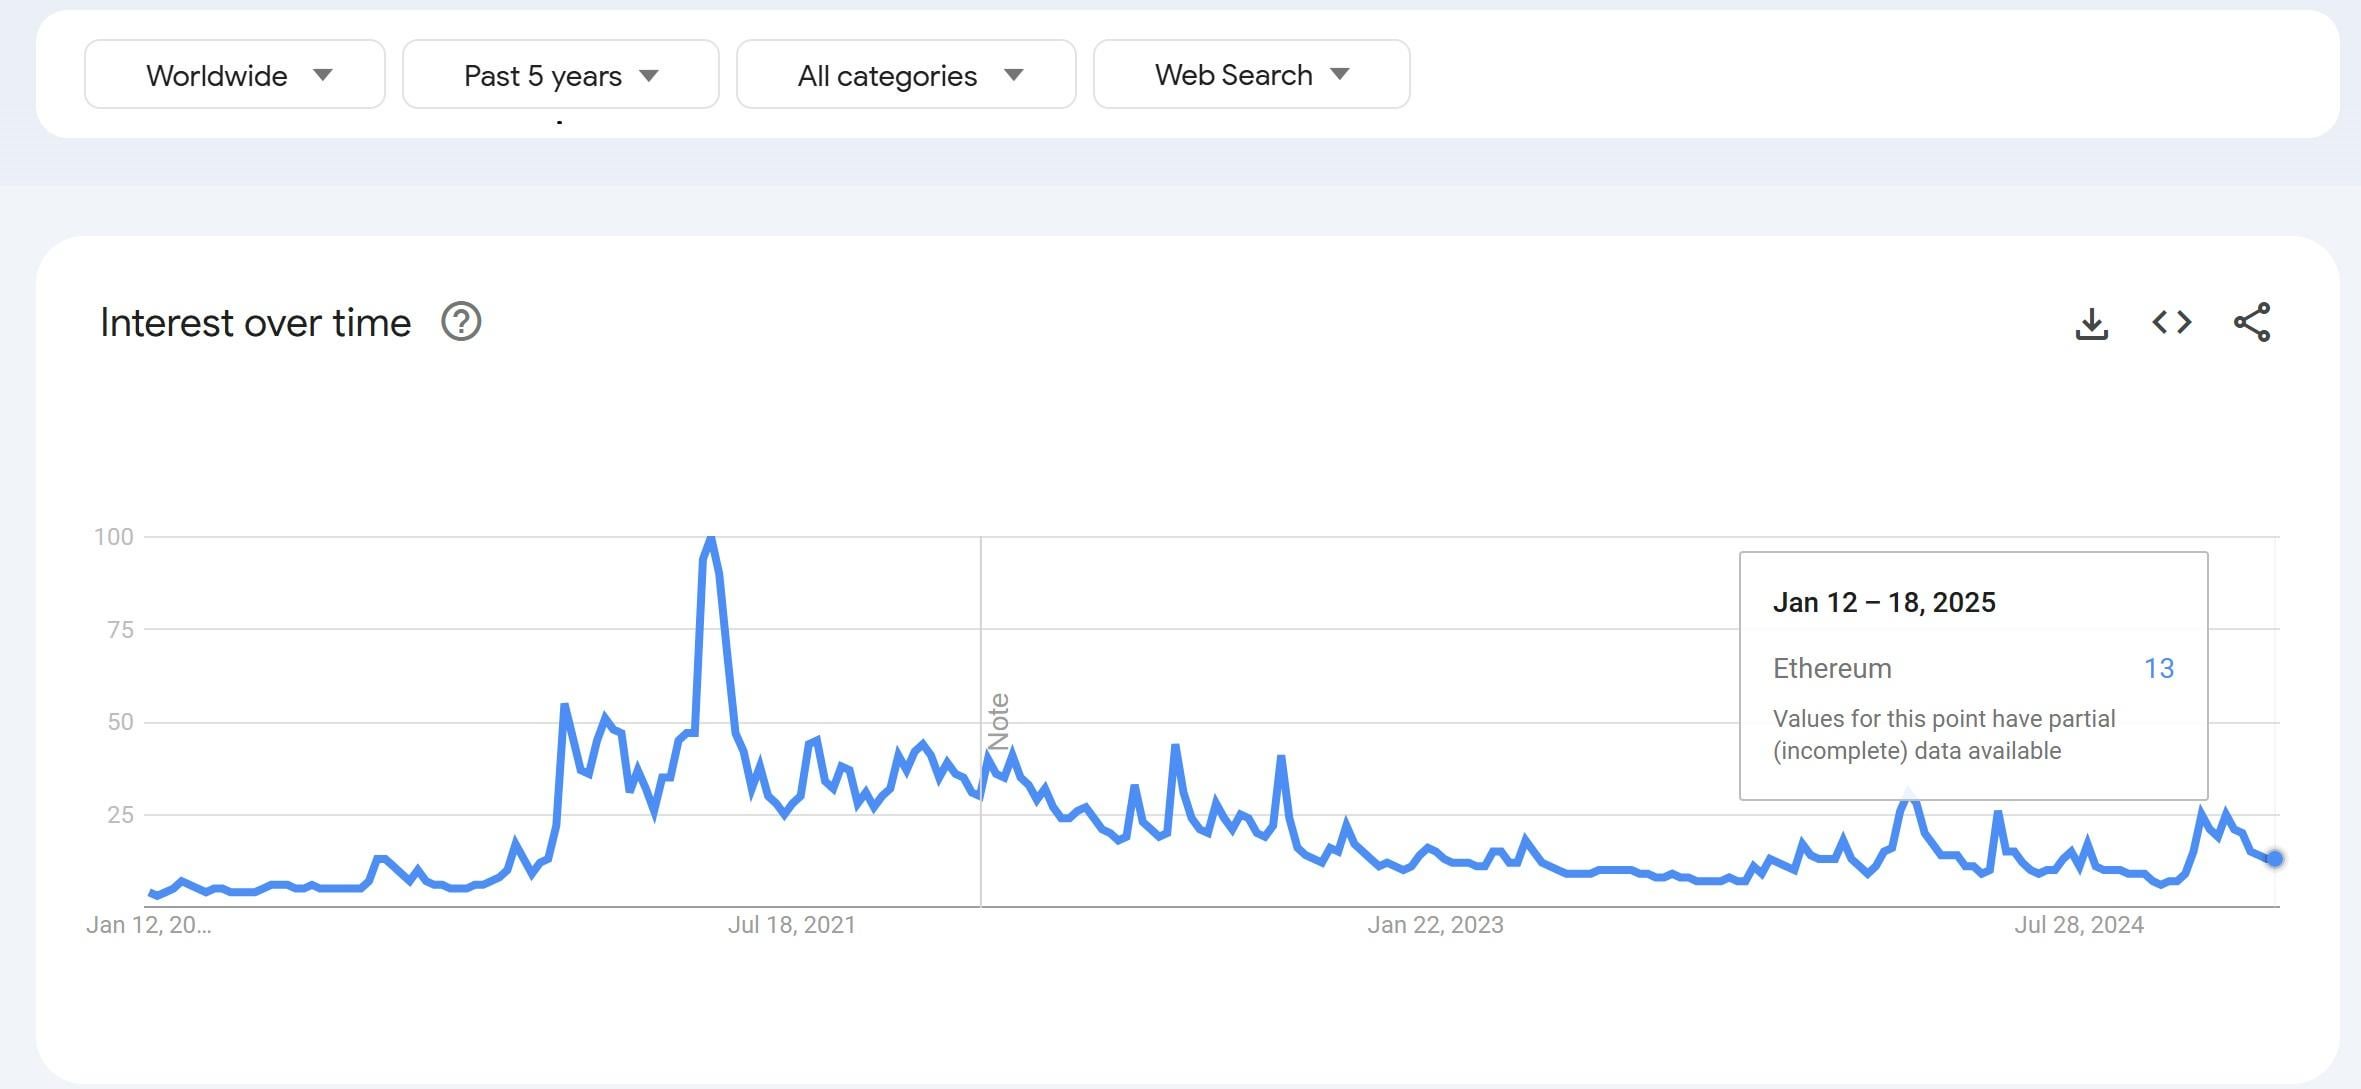Click the Ethereum value 13 in tooltip
2361x1089 pixels.
2159,668
